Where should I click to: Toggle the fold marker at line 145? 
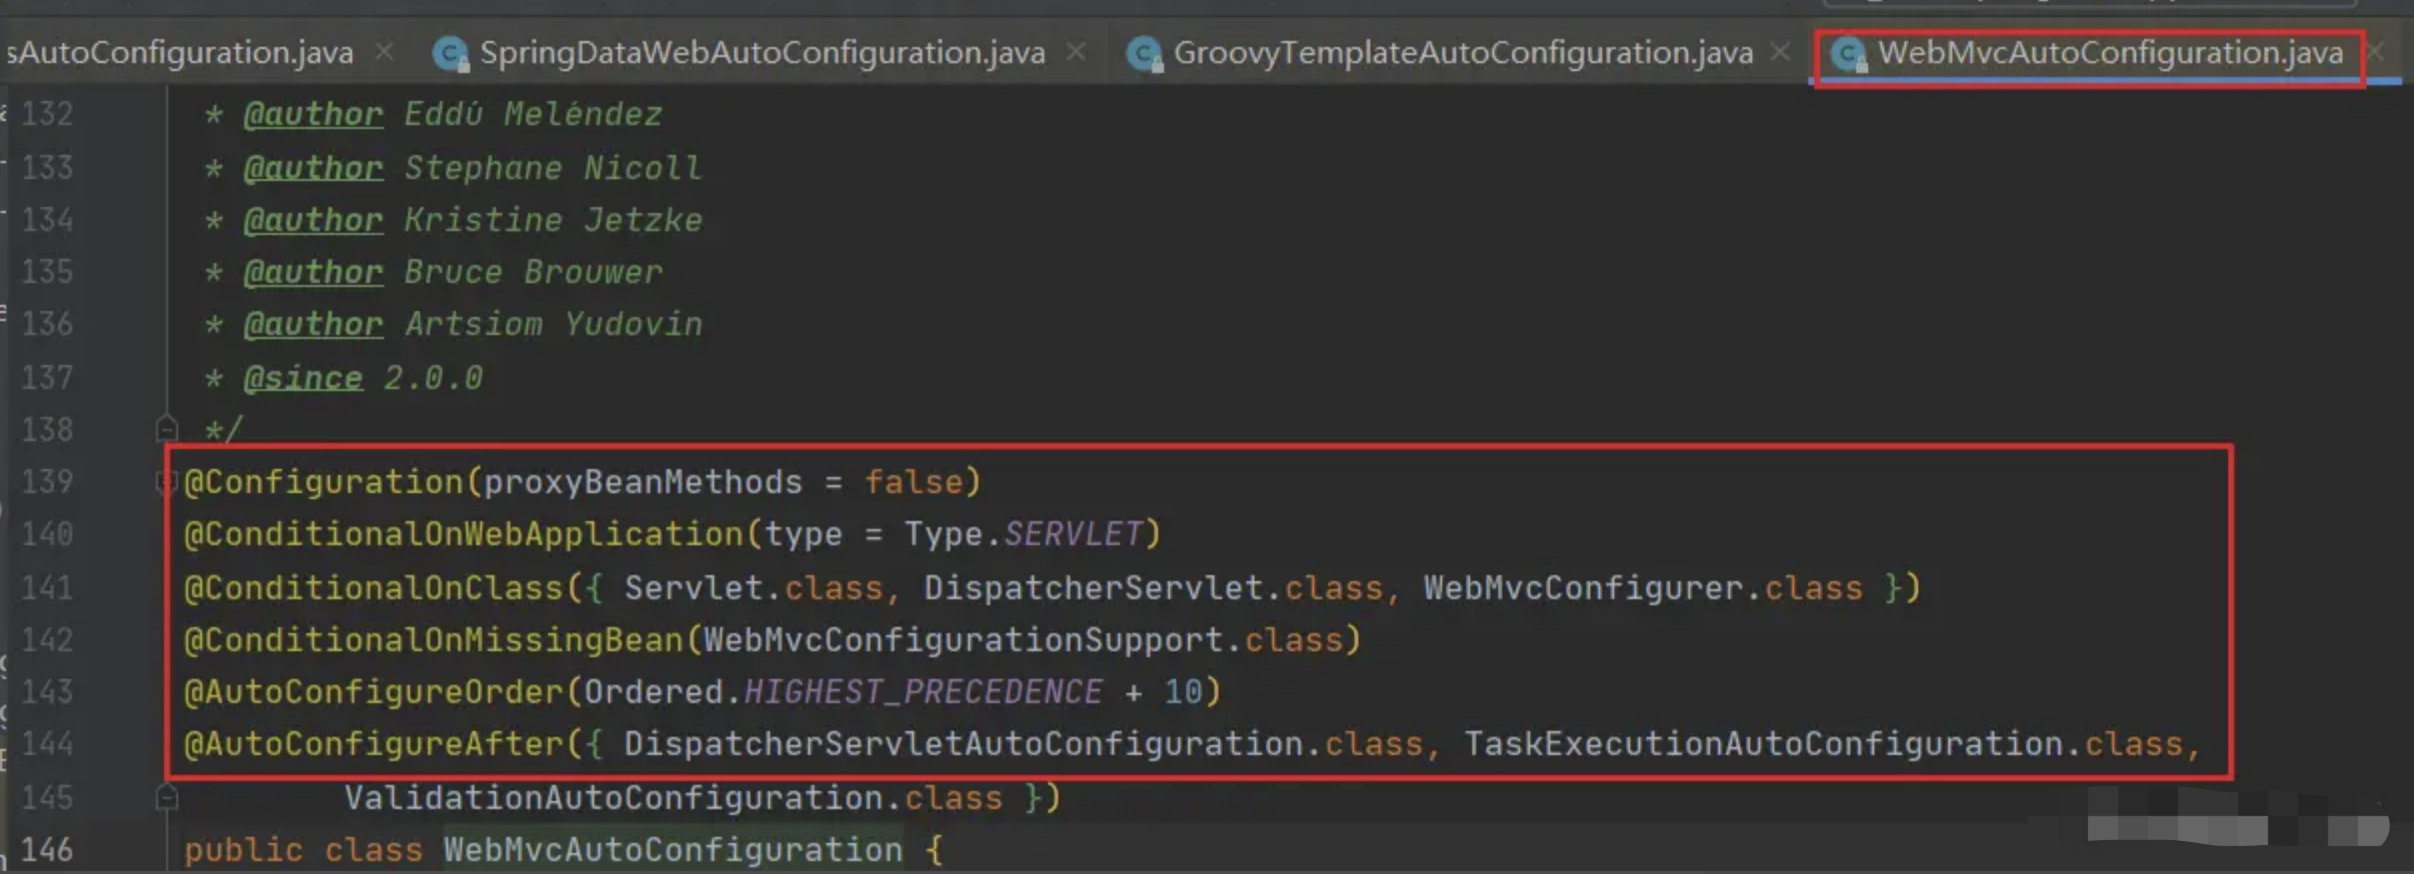click(167, 797)
